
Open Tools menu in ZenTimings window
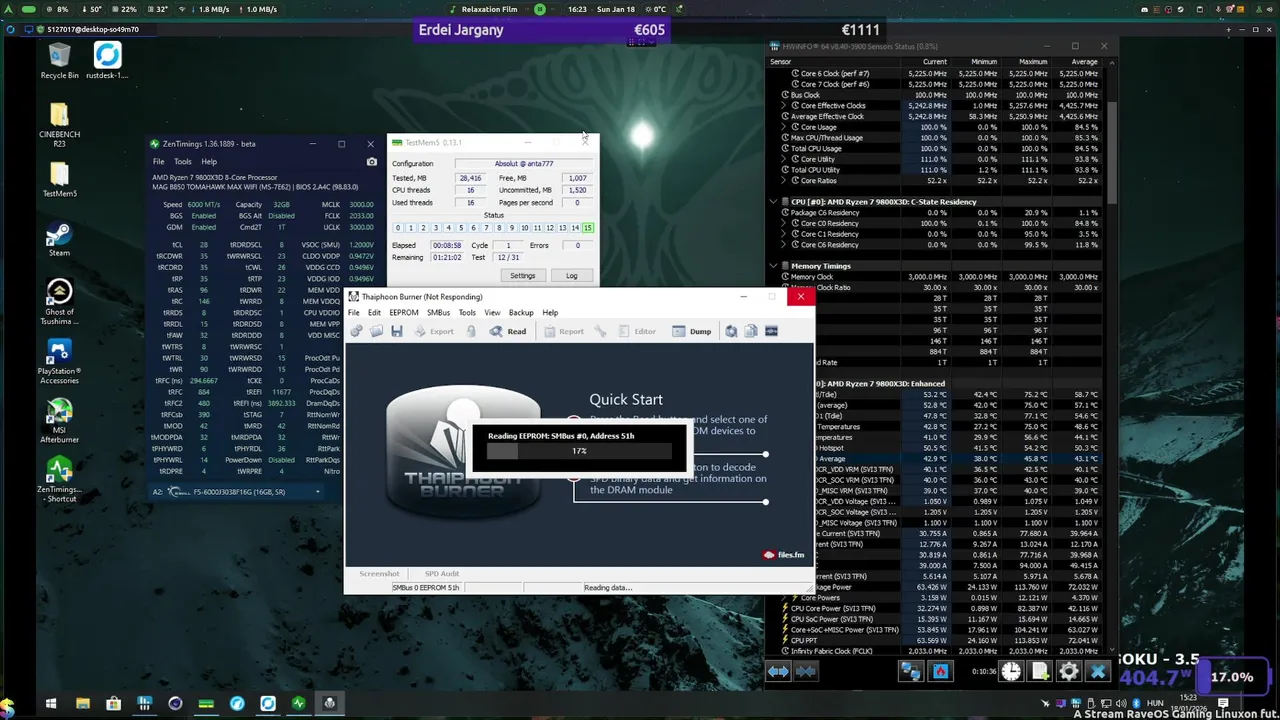pyautogui.click(x=182, y=161)
